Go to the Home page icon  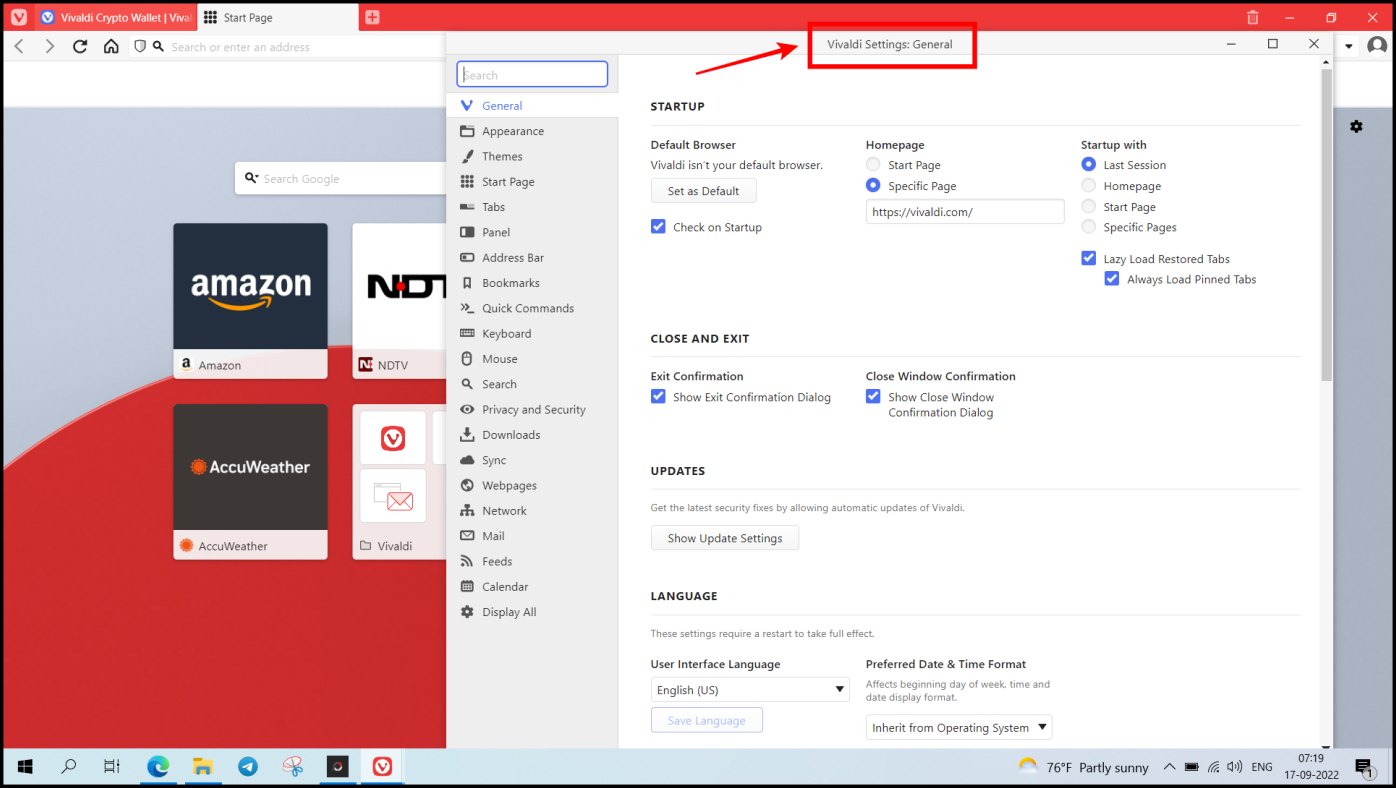pyautogui.click(x=111, y=46)
